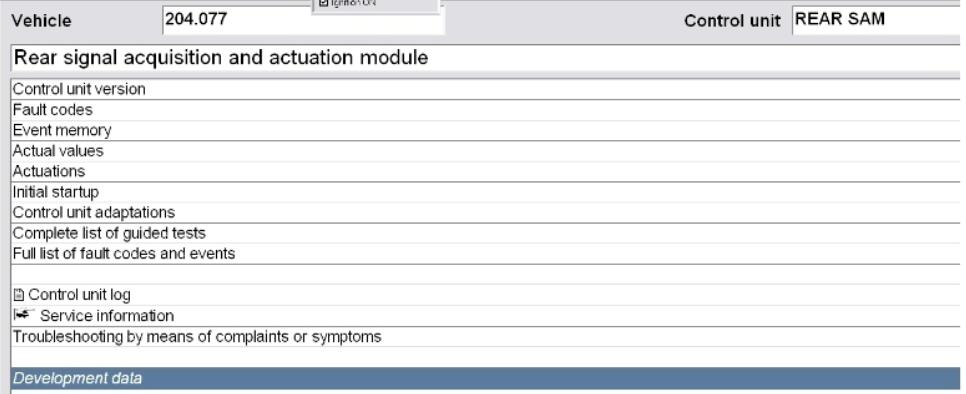The height and width of the screenshot is (394, 966).
Task: Open Event memory
Action: coord(485,131)
